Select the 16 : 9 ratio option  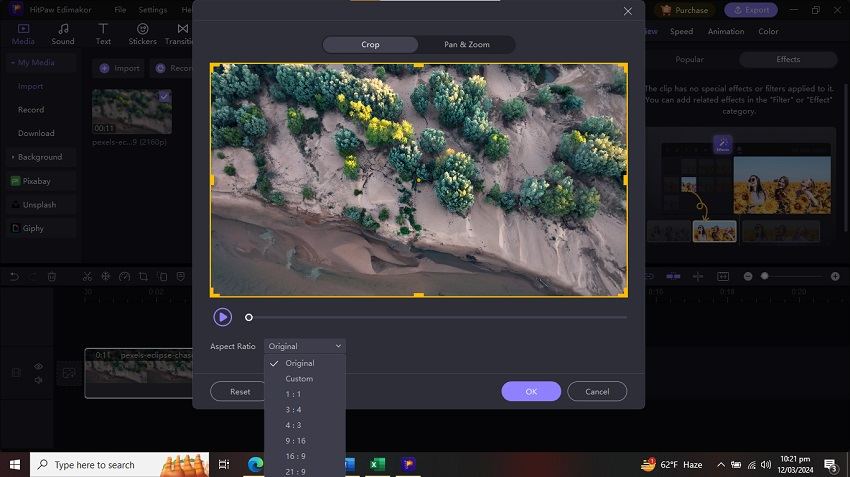click(x=295, y=456)
